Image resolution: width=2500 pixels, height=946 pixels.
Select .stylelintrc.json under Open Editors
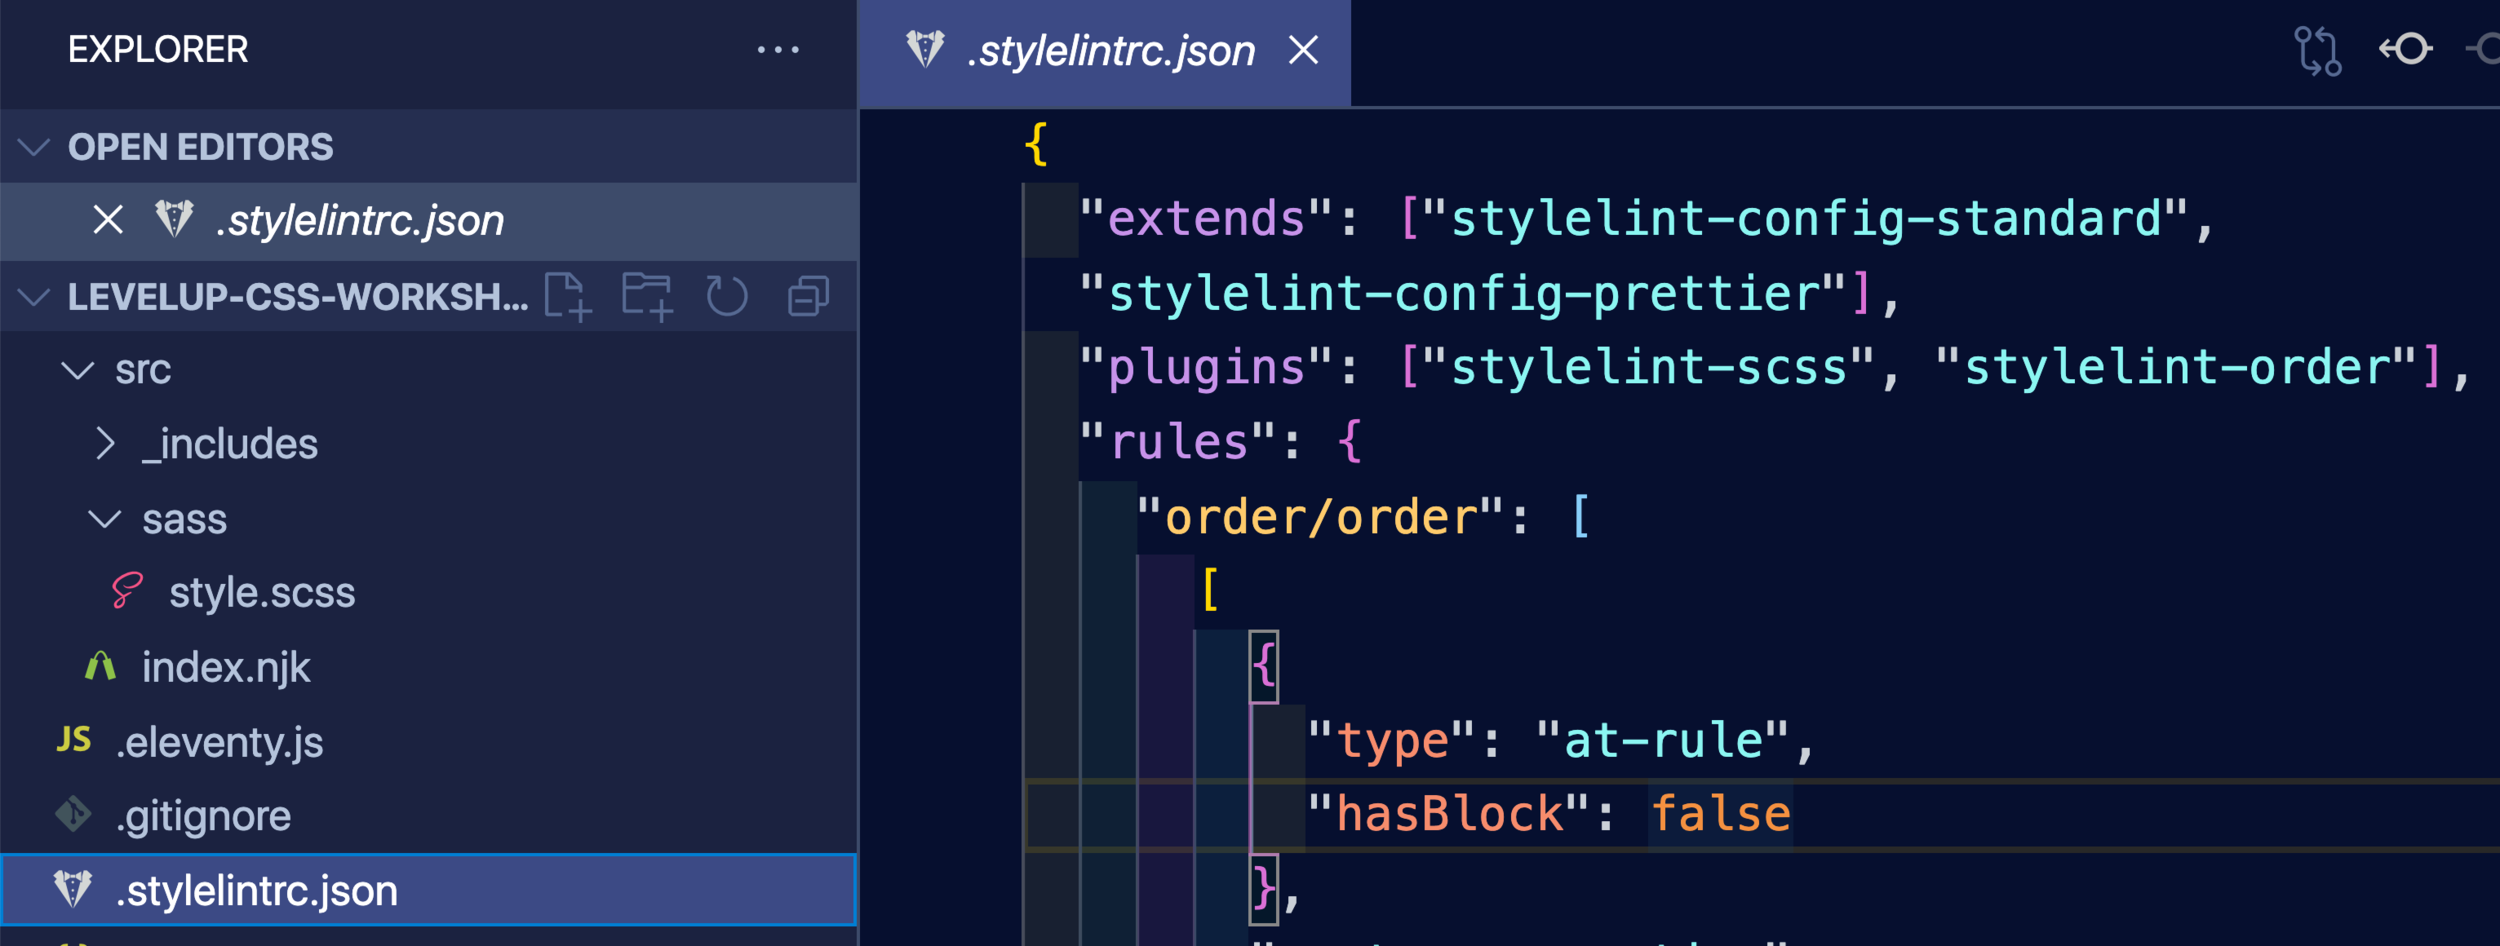click(360, 221)
